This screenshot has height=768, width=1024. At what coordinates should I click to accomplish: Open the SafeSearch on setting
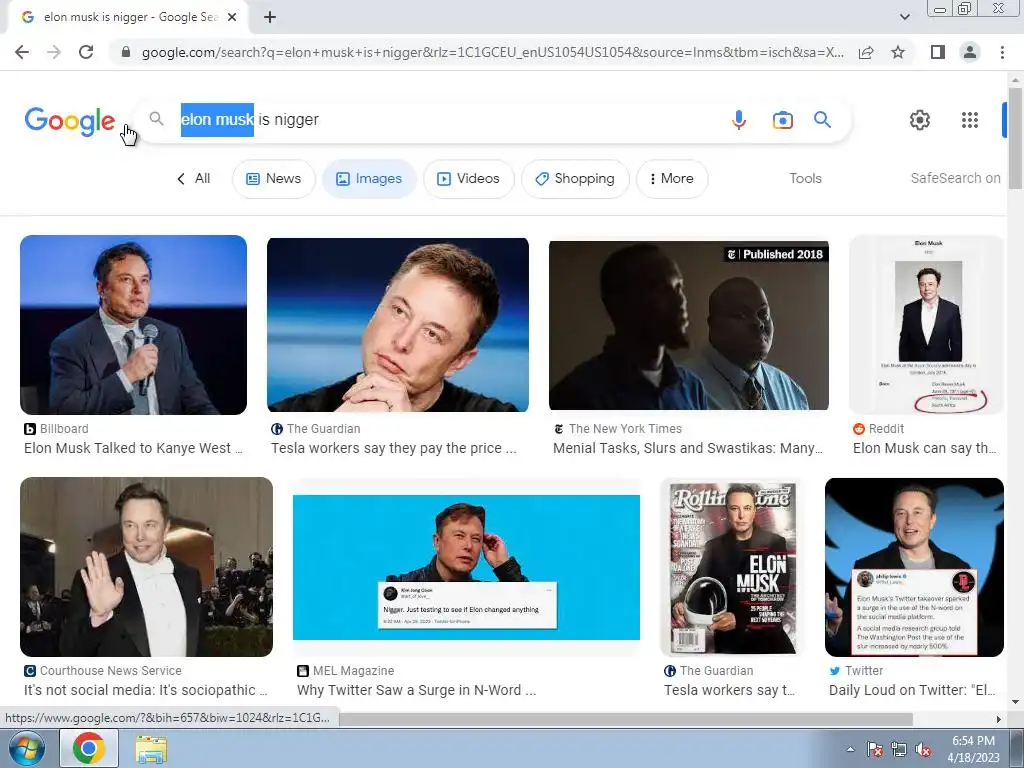click(955, 178)
